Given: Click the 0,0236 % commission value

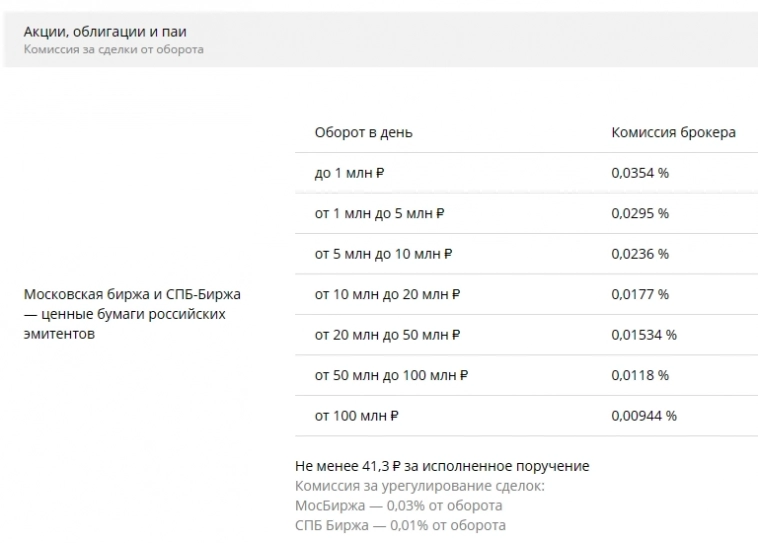Looking at the screenshot, I should (640, 254).
